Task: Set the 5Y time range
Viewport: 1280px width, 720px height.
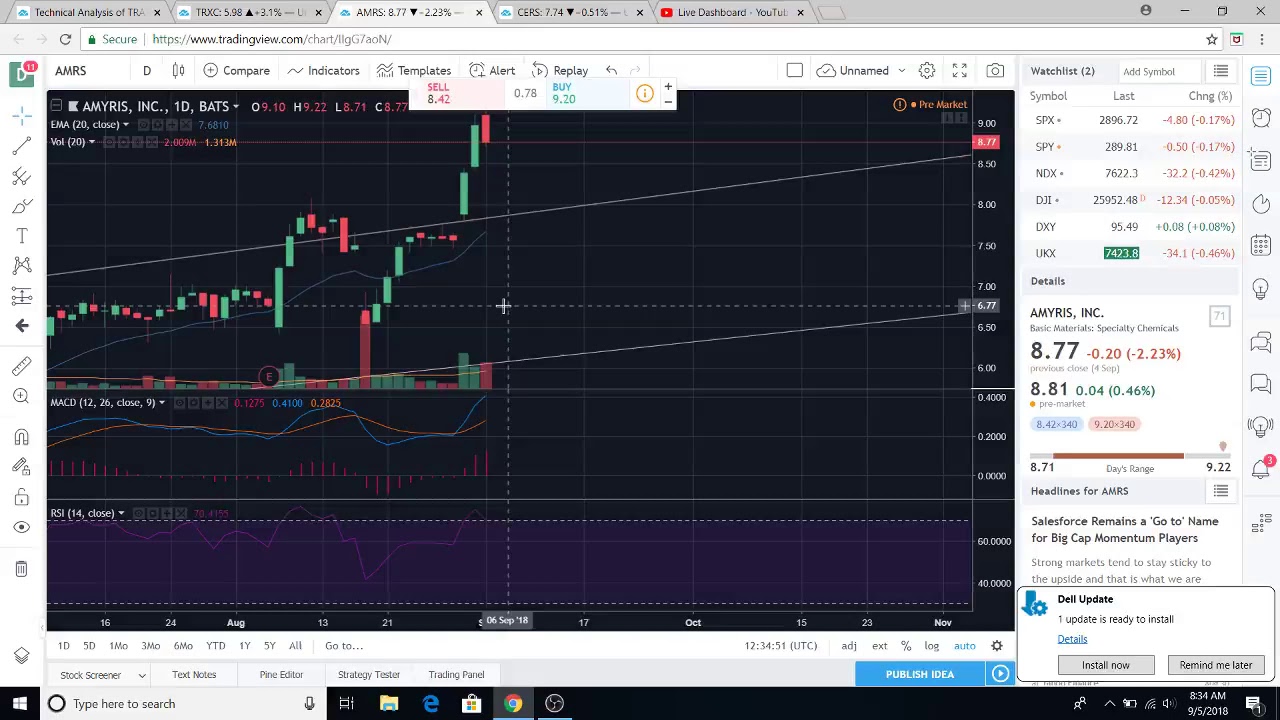Action: pos(269,646)
